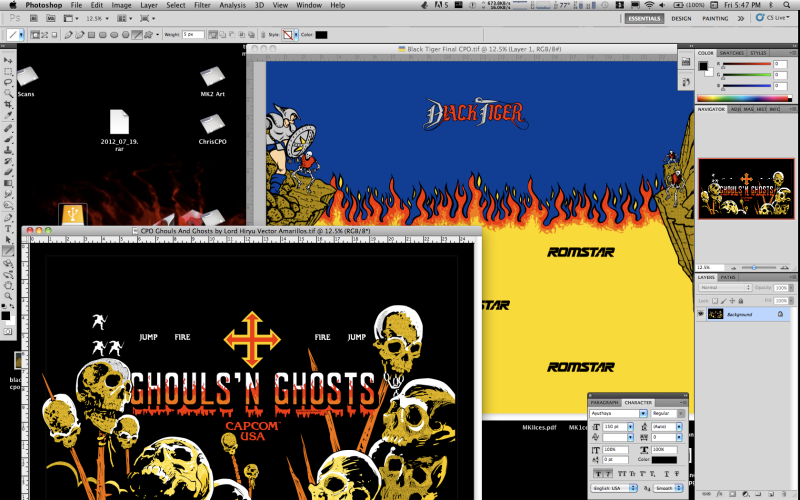Click the Navigator Ghouls'n Ghosts thumbnail

click(746, 189)
